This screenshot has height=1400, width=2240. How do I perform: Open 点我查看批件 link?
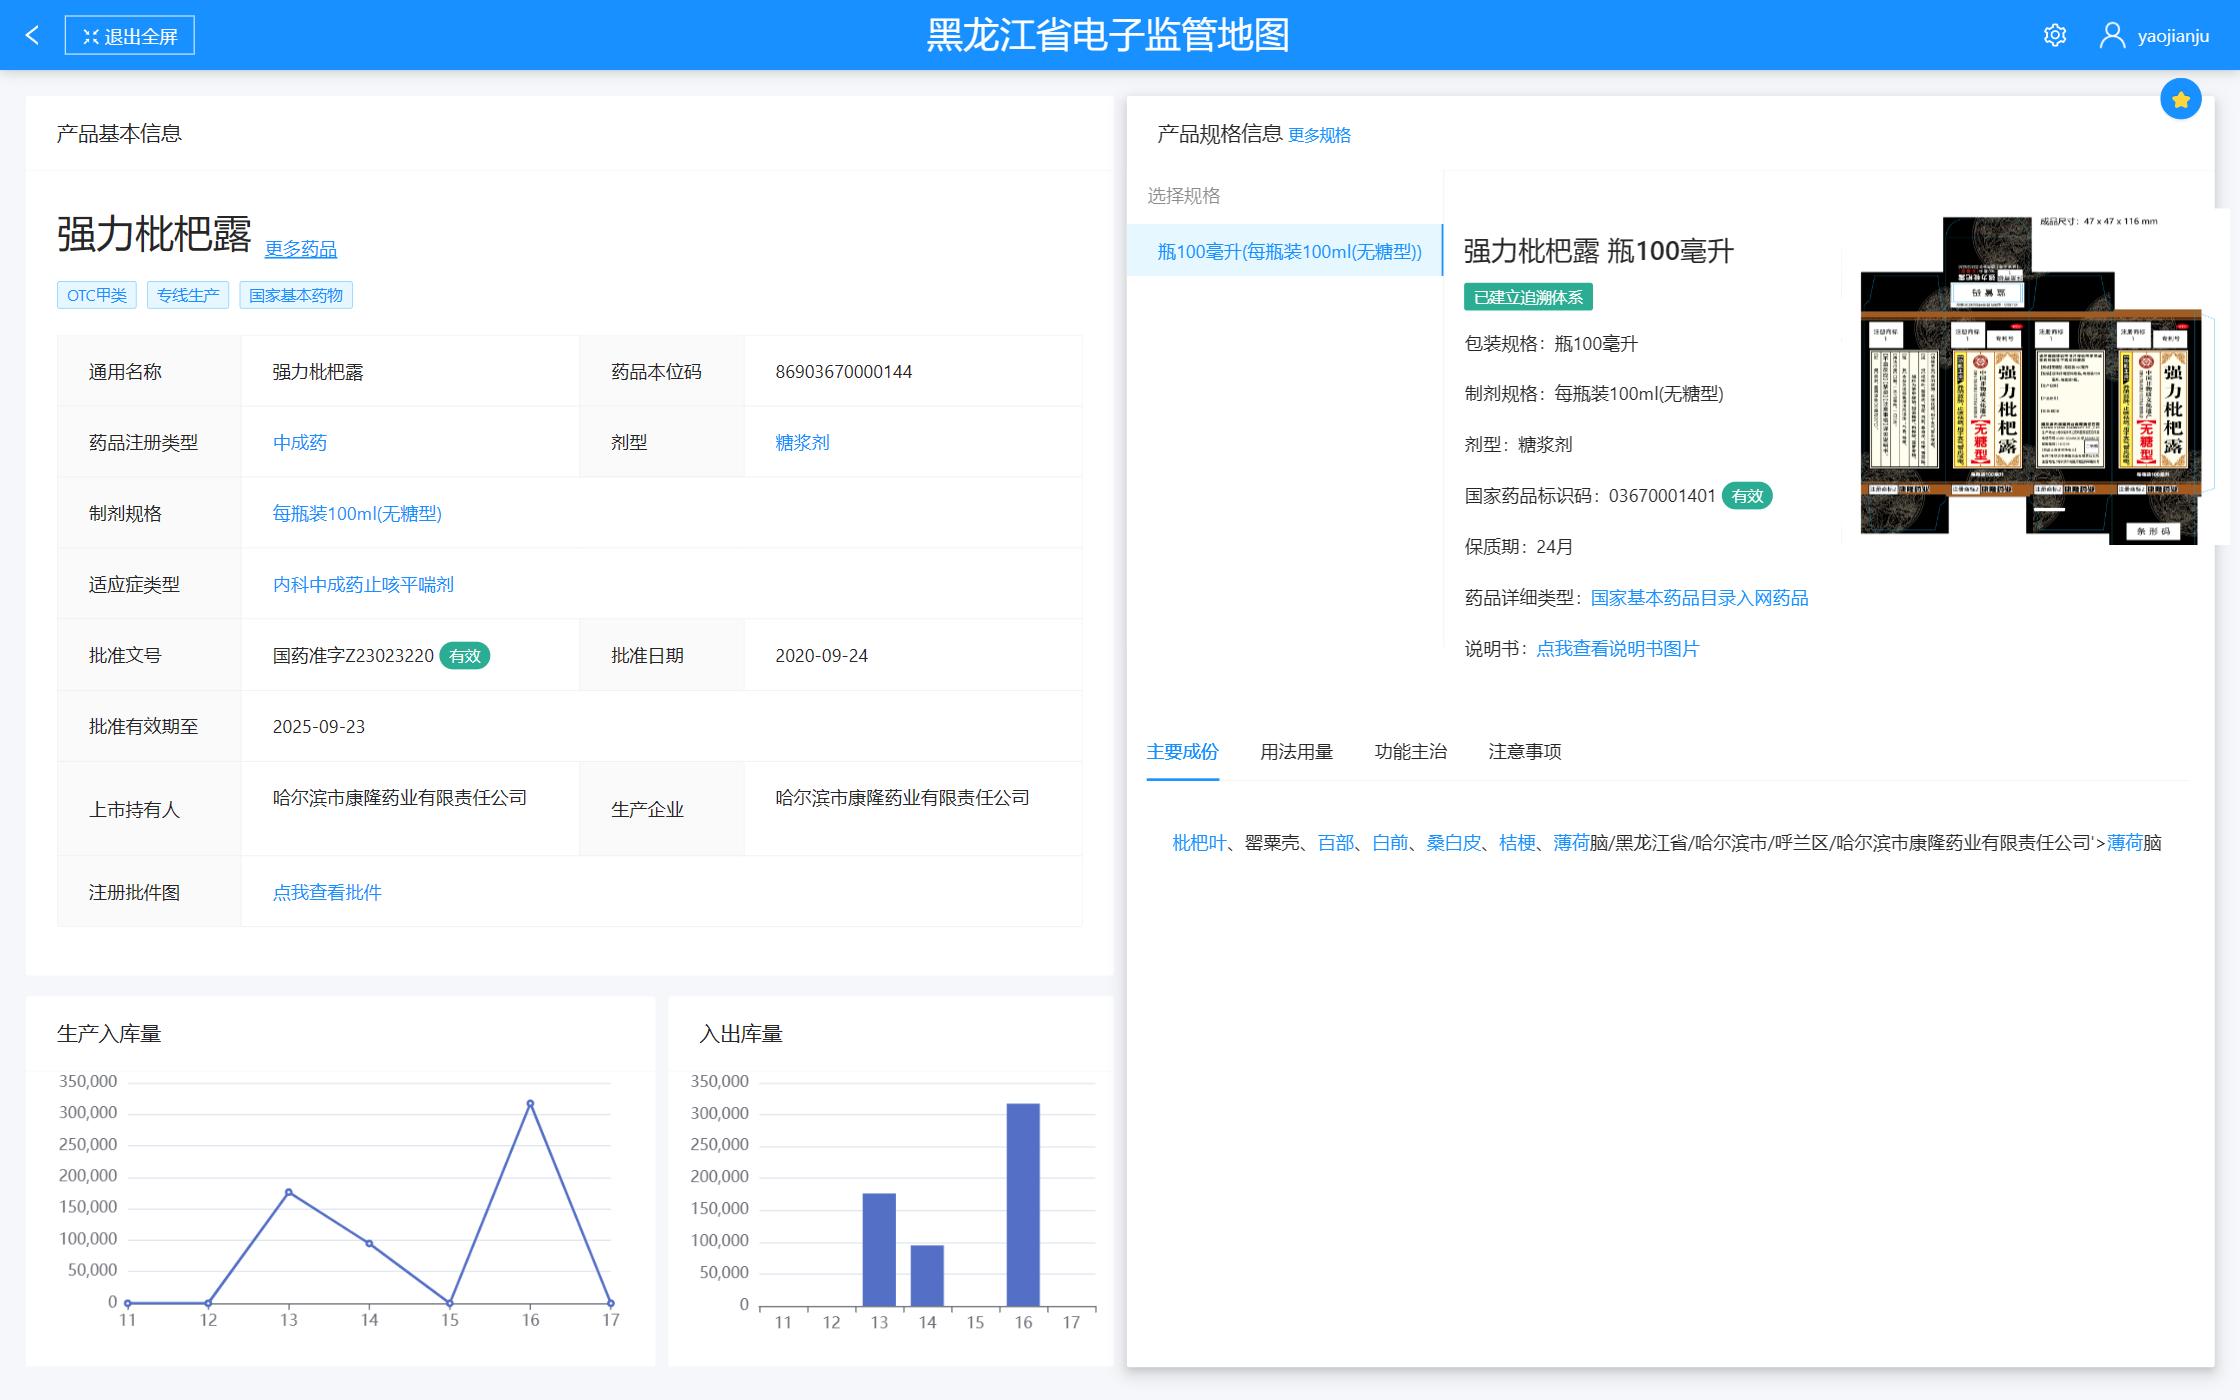(x=327, y=892)
